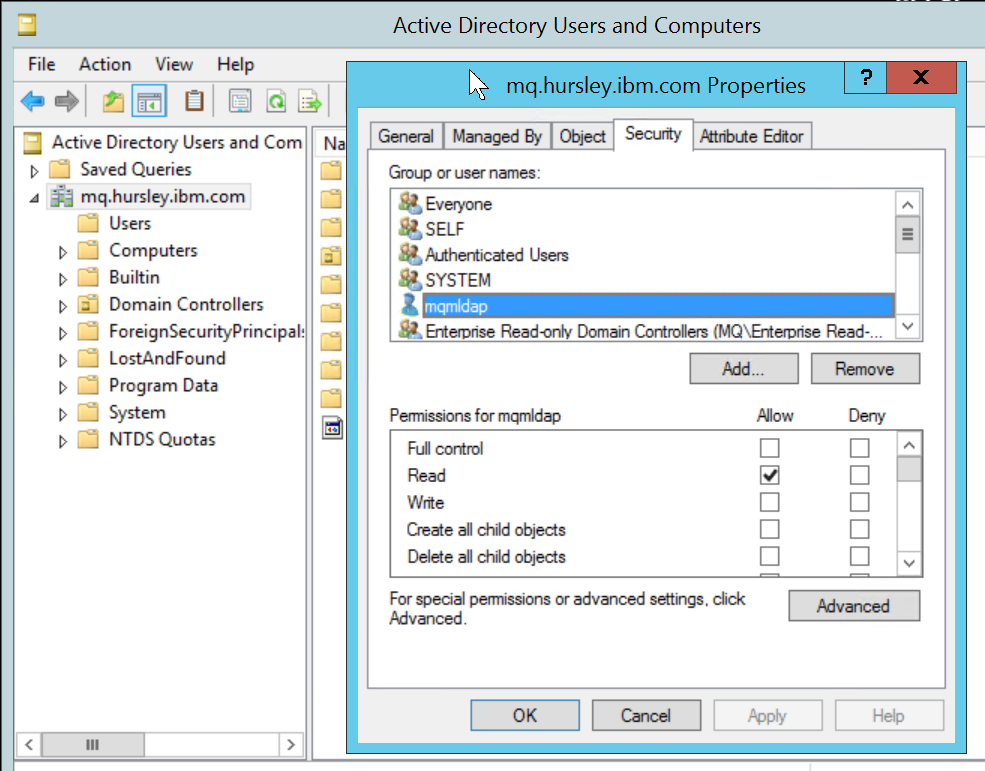Click the SYSTEM group icon
This screenshot has height=771, width=985.
coord(410,280)
